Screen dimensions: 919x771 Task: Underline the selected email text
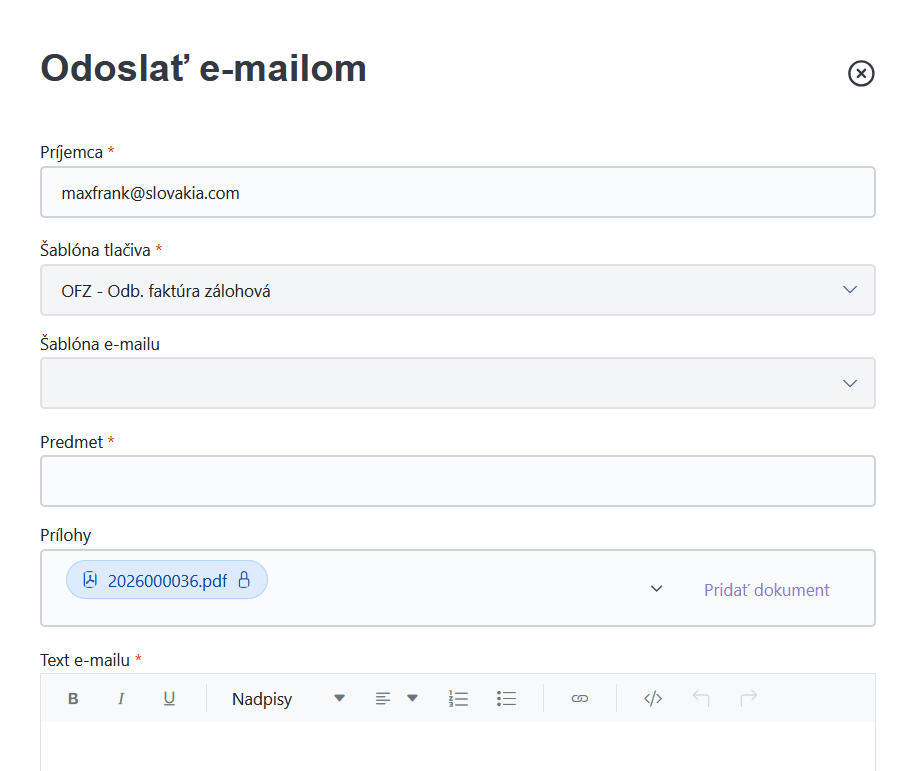pos(169,698)
